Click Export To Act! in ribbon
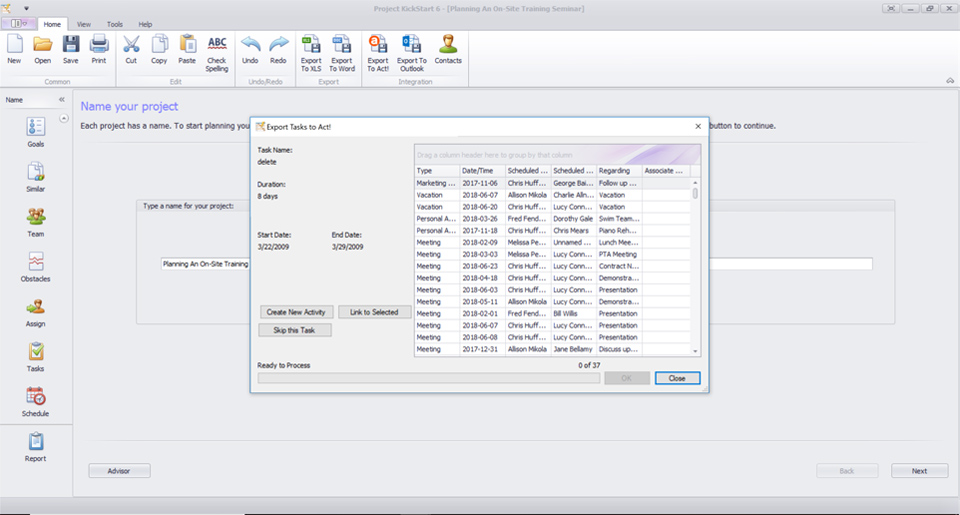 pos(378,54)
